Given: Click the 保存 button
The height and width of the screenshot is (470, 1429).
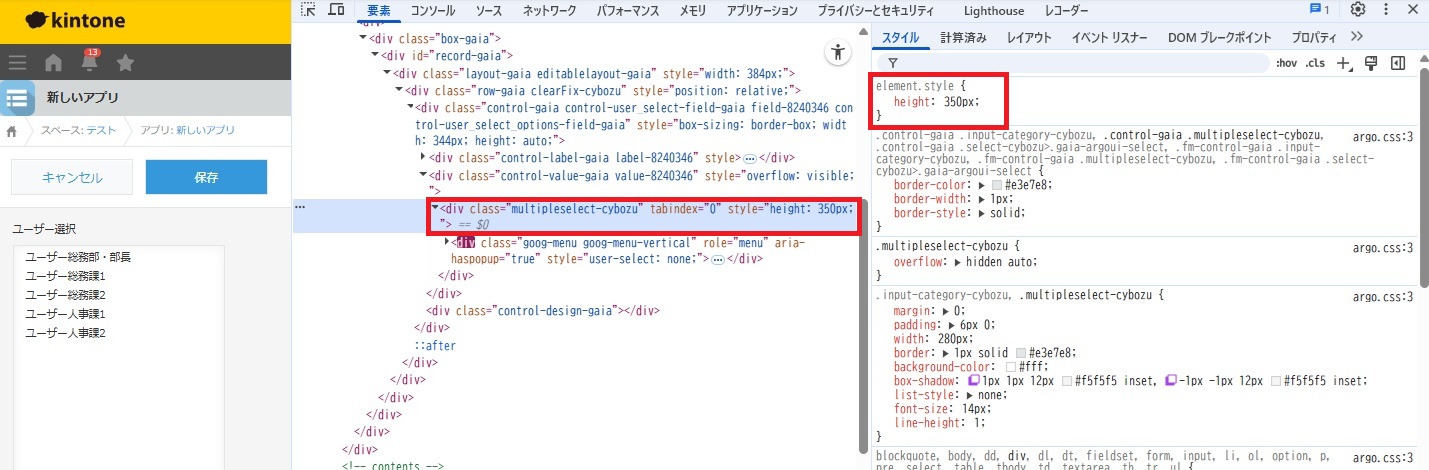Looking at the screenshot, I should pyautogui.click(x=206, y=177).
